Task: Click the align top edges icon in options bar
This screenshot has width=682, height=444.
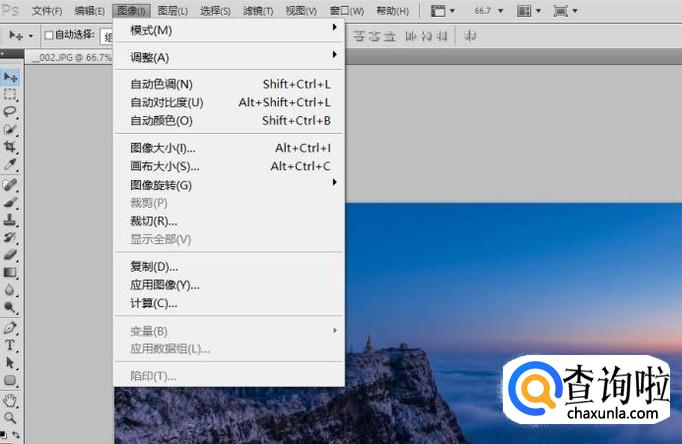Action: pos(359,36)
